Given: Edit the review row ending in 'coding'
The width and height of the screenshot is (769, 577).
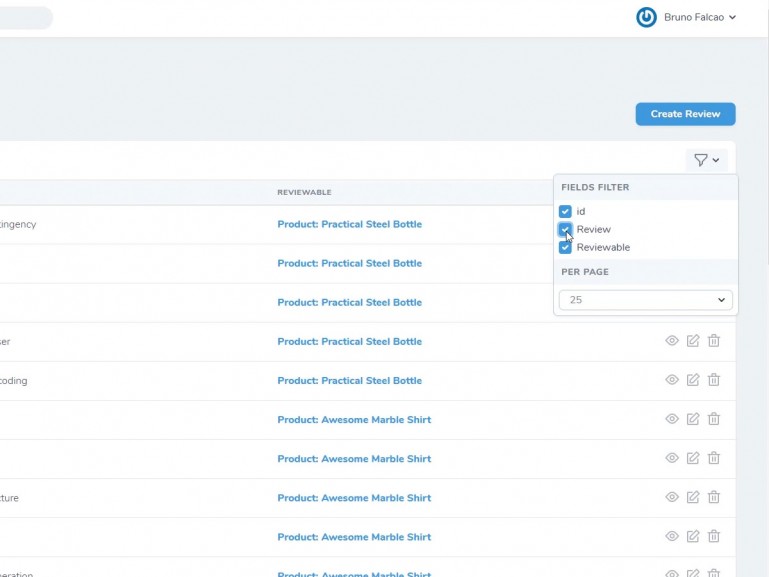Looking at the screenshot, I should [693, 380].
